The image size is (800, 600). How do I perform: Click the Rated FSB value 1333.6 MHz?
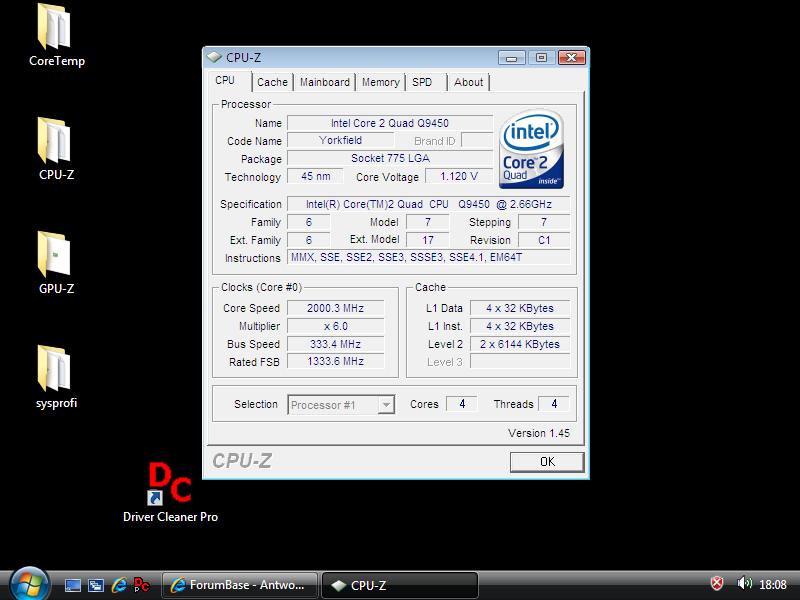335,361
